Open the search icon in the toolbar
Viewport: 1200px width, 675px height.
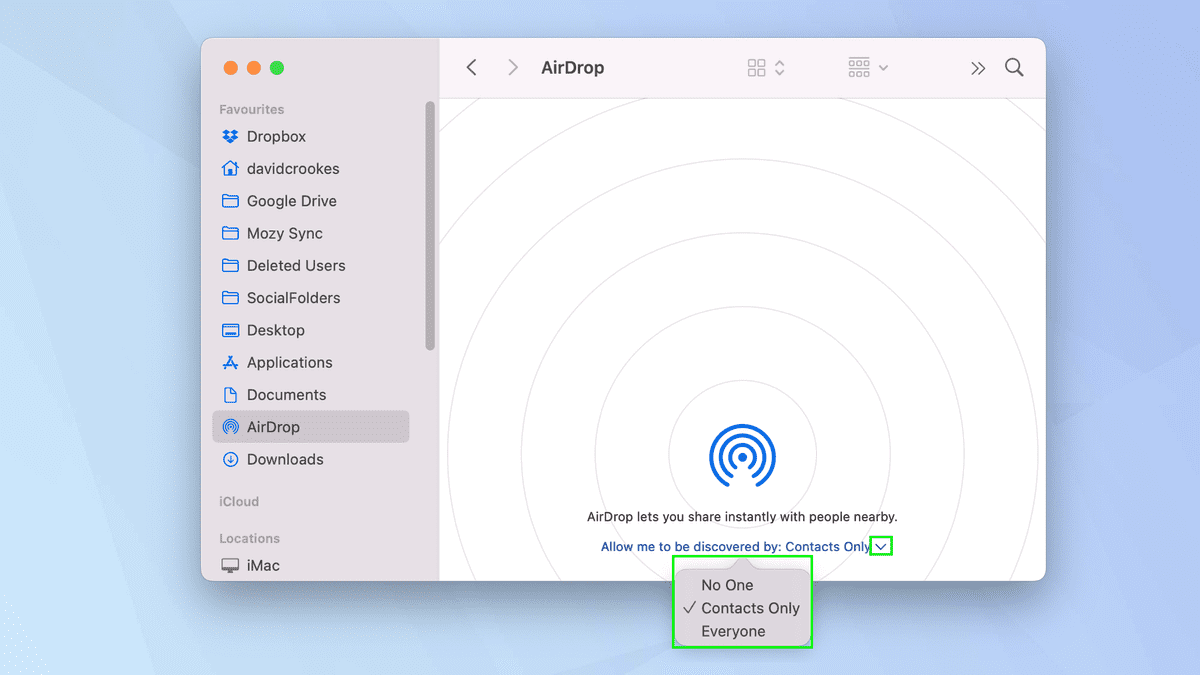(1014, 67)
